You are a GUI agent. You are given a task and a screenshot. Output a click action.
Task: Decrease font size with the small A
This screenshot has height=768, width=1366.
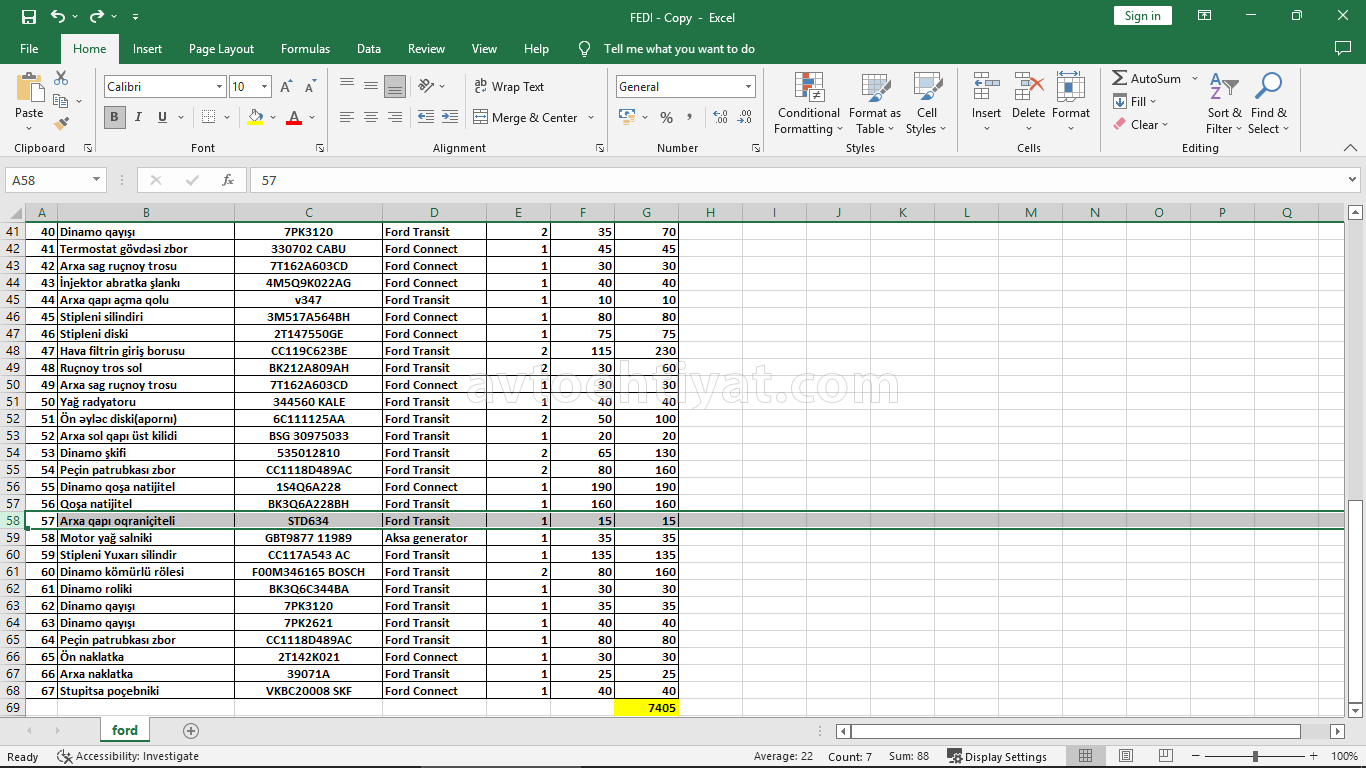(x=310, y=87)
